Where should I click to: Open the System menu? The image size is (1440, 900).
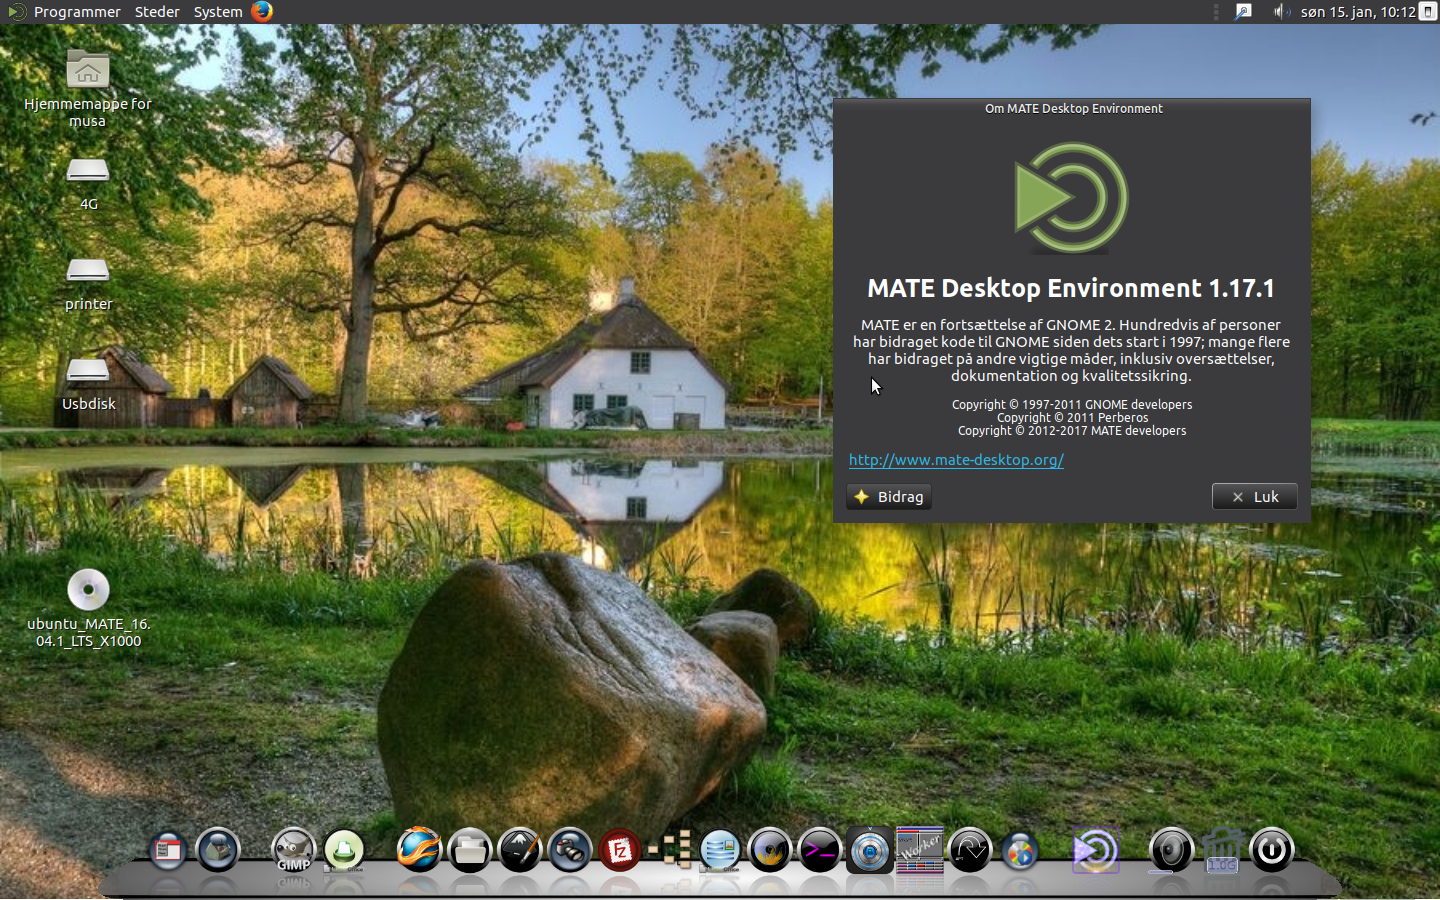[x=218, y=12]
